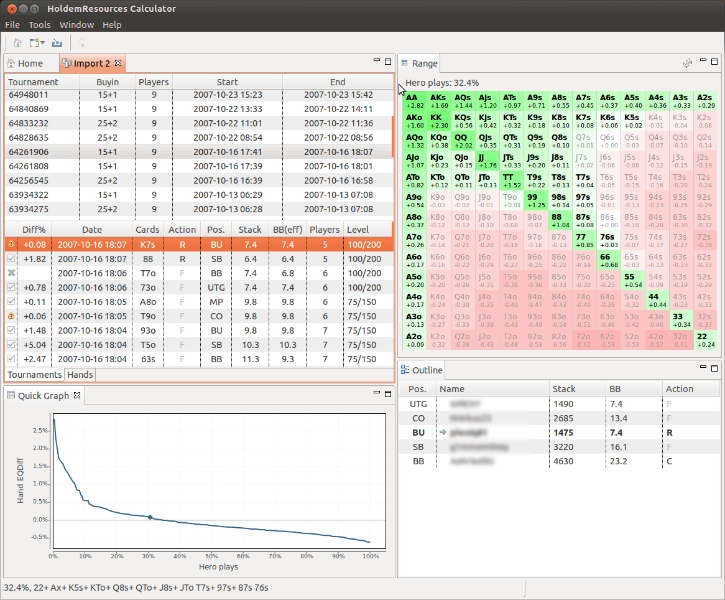
Task: Click the hero arrow icon in BU row
Action: (443, 433)
